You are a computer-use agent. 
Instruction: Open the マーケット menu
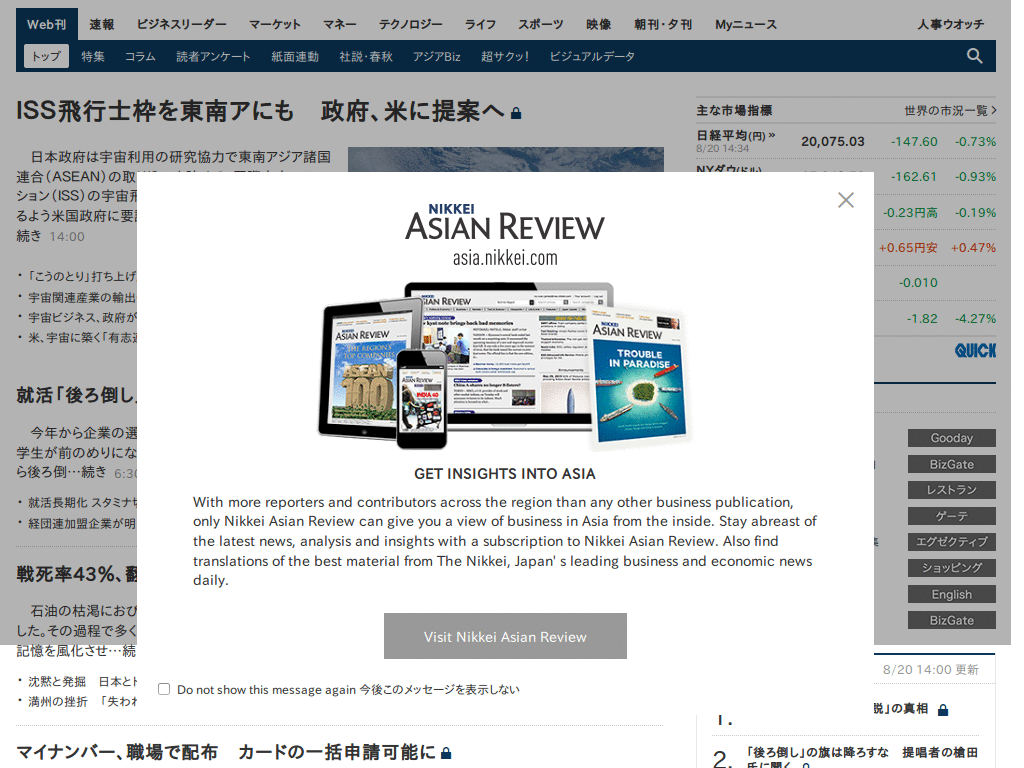275,24
